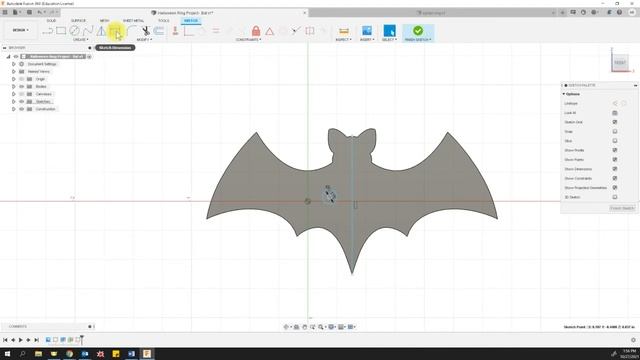
Task: Toggle the Sketch Grid checkbox
Action: coord(615,122)
